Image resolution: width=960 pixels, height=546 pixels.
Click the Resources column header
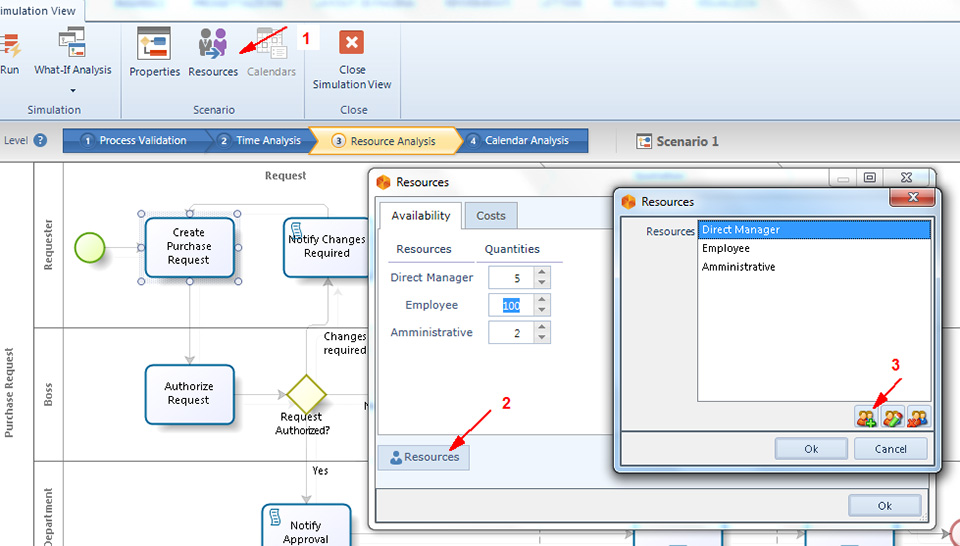[424, 249]
